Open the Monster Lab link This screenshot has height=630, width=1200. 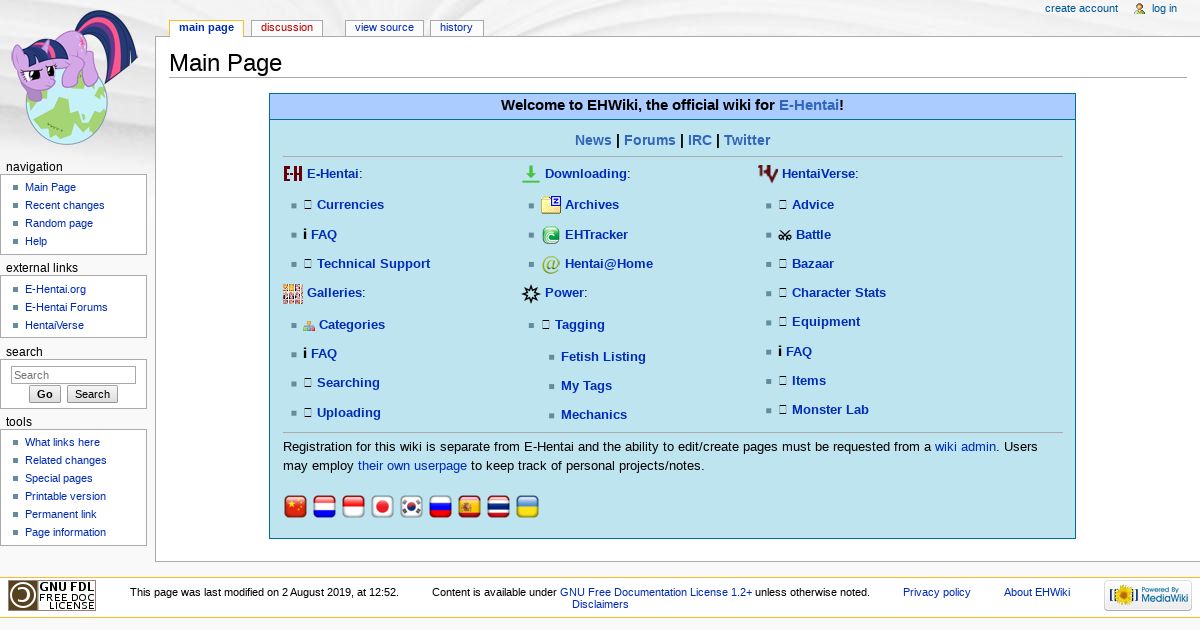pos(830,409)
